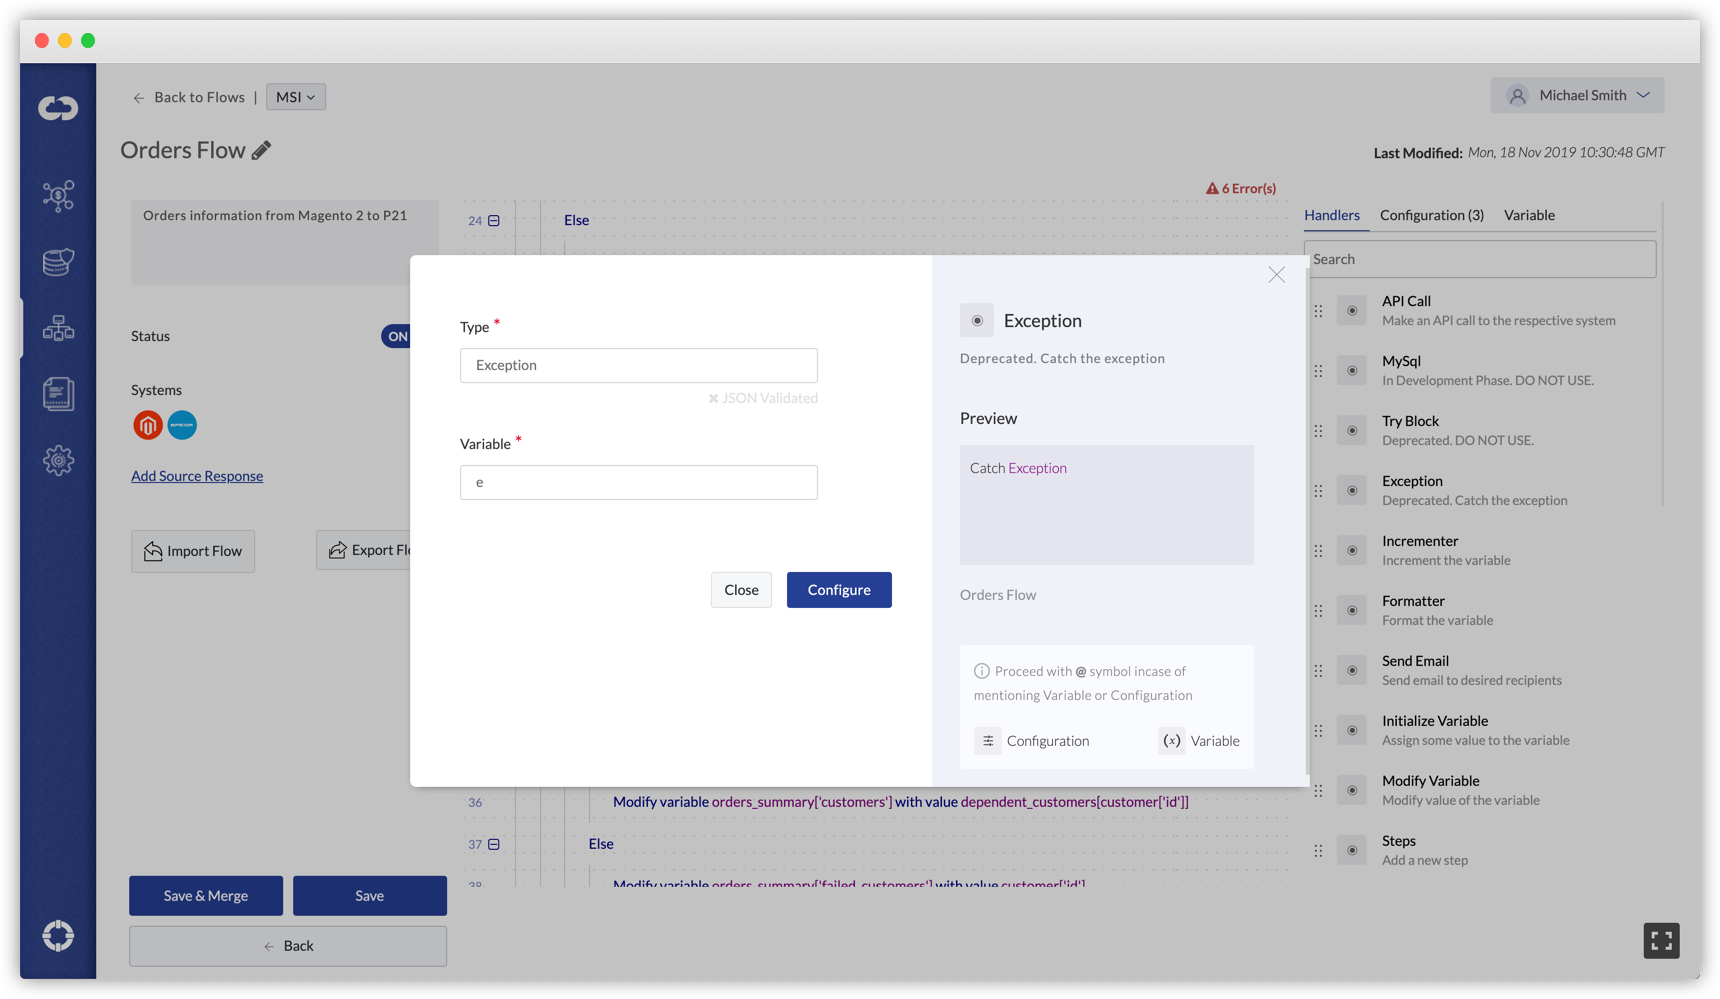Open the database sidebar icon

(x=58, y=262)
